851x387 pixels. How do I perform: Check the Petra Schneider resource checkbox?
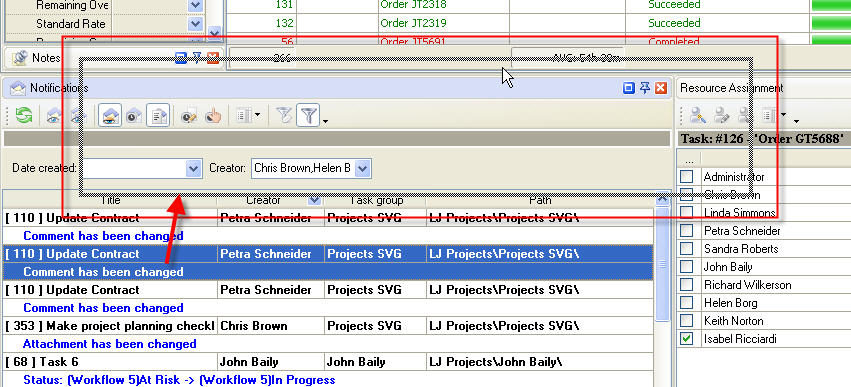tap(687, 231)
